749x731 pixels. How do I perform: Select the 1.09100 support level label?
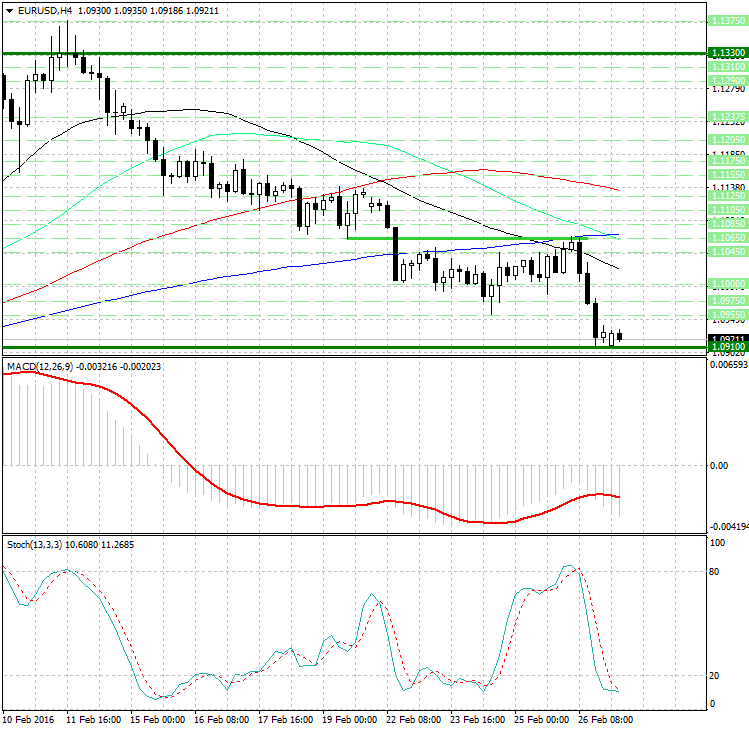(728, 346)
